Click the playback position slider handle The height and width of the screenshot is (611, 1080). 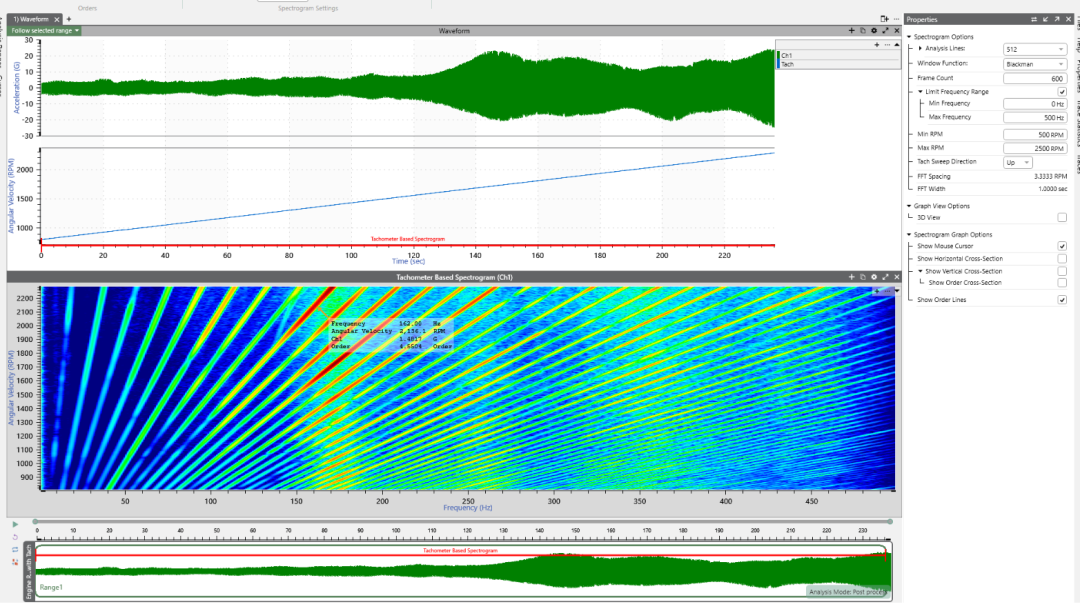point(36,521)
